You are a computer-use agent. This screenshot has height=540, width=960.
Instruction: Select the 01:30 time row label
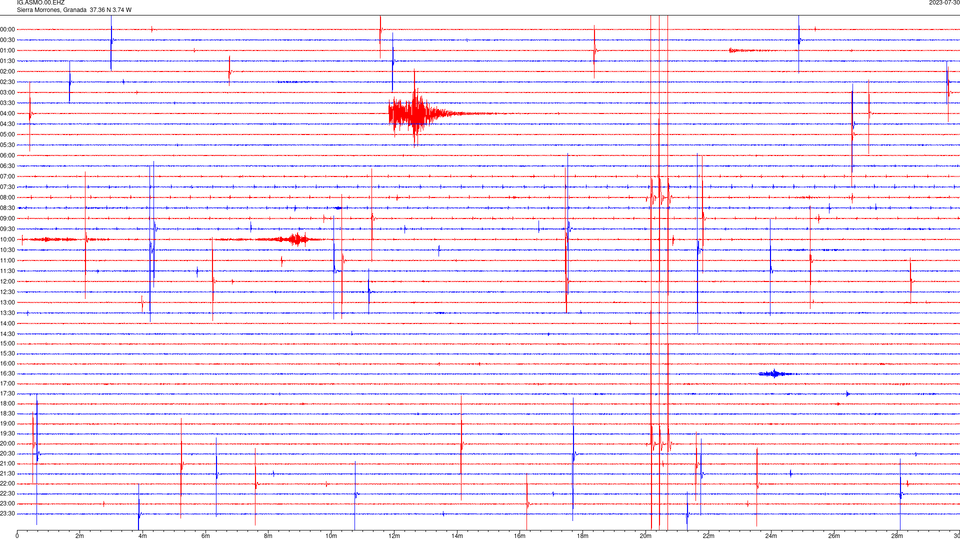tap(8, 61)
